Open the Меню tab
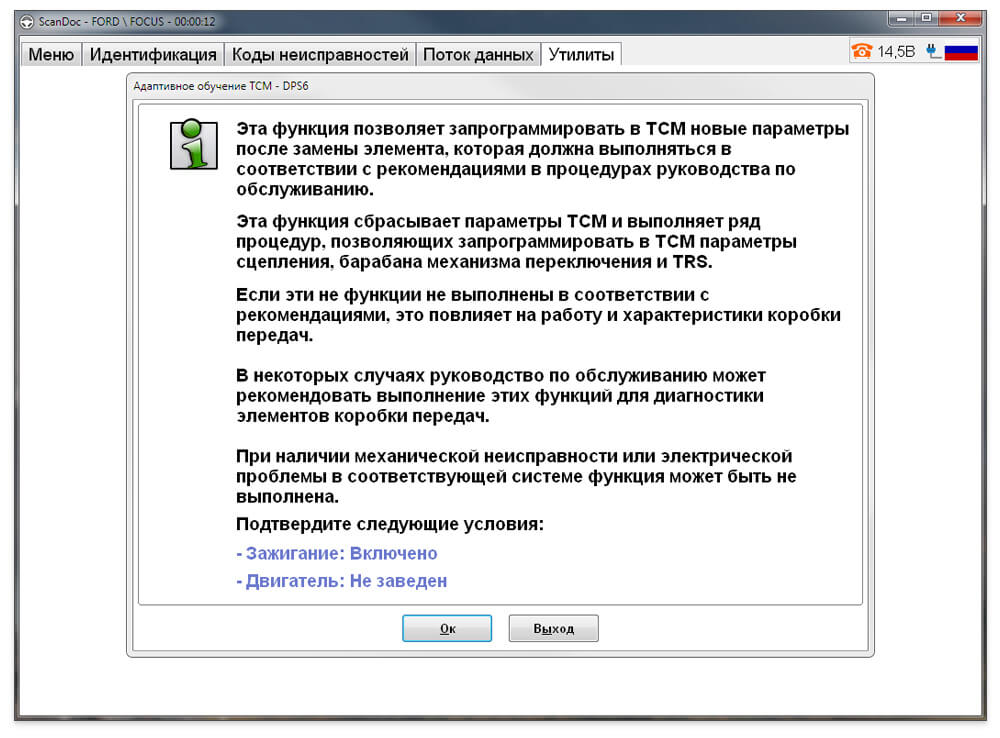The height and width of the screenshot is (738, 1000). pos(51,55)
